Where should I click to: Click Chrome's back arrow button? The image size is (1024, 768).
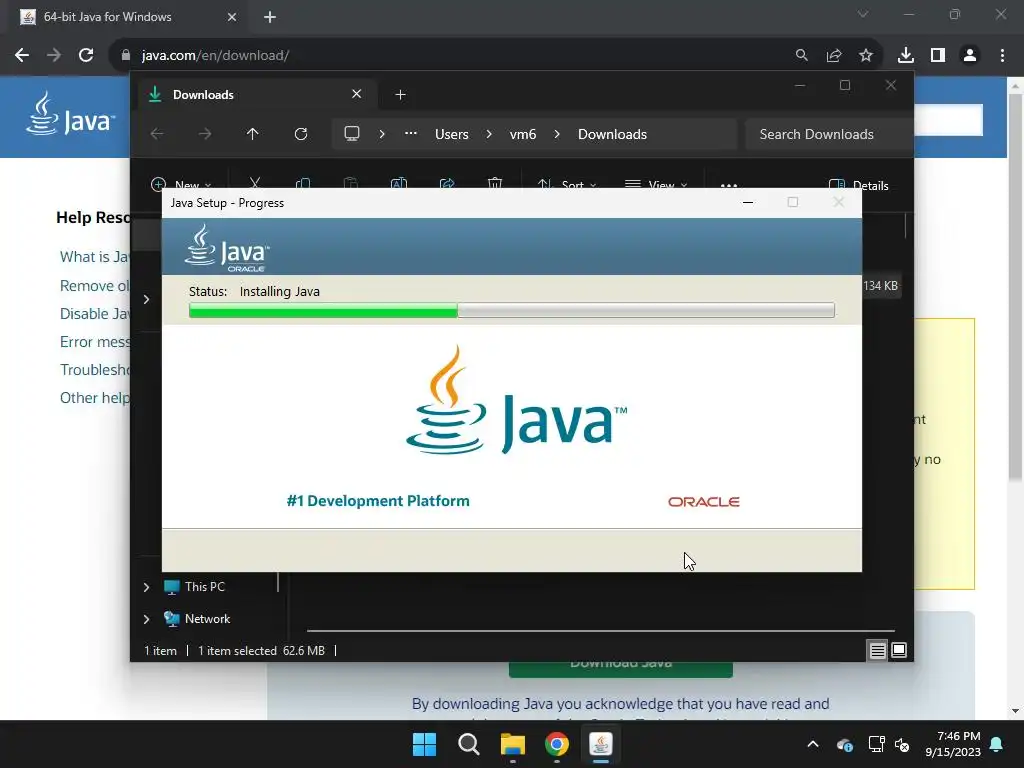coord(22,56)
